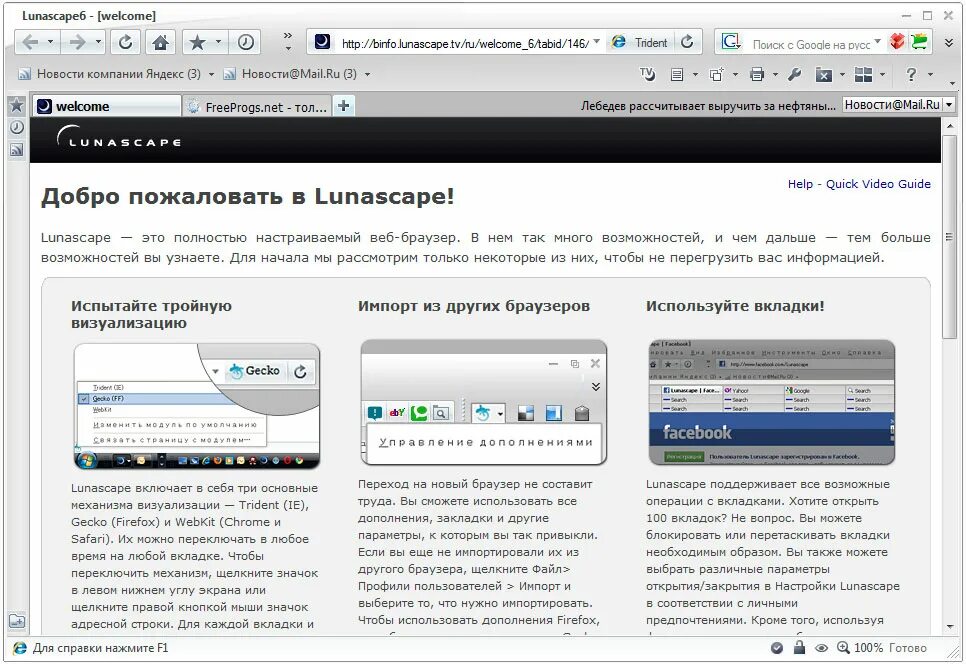Open the help question mark menu

click(x=911, y=74)
